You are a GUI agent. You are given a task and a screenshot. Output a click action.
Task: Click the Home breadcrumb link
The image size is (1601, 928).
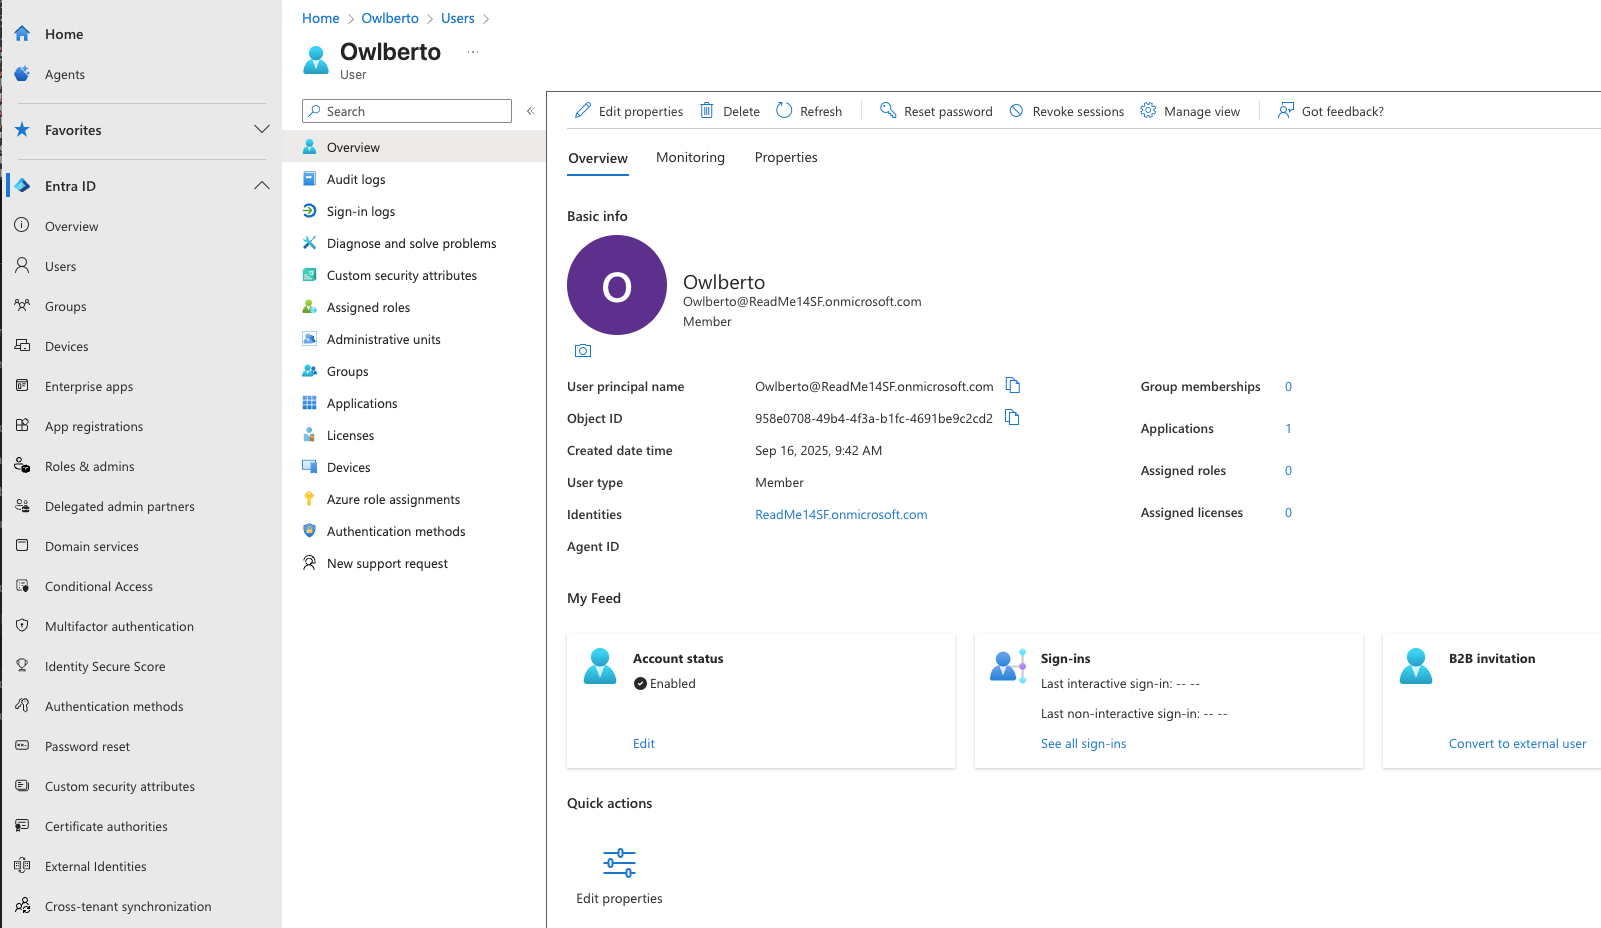click(321, 18)
